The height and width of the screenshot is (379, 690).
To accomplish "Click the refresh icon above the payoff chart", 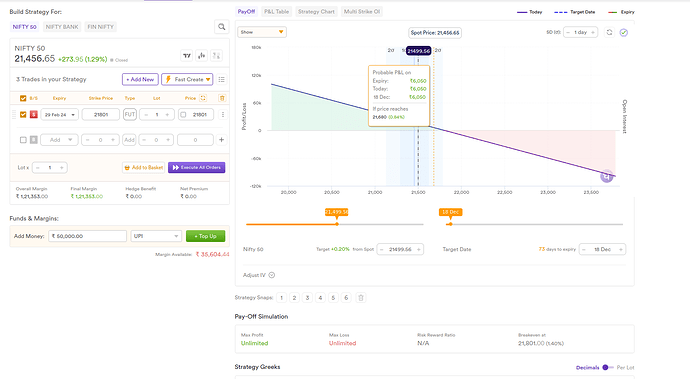I will 609,32.
